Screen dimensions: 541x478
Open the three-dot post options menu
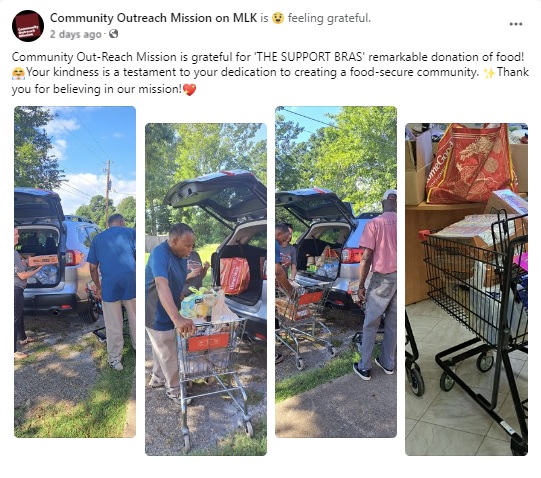click(515, 24)
